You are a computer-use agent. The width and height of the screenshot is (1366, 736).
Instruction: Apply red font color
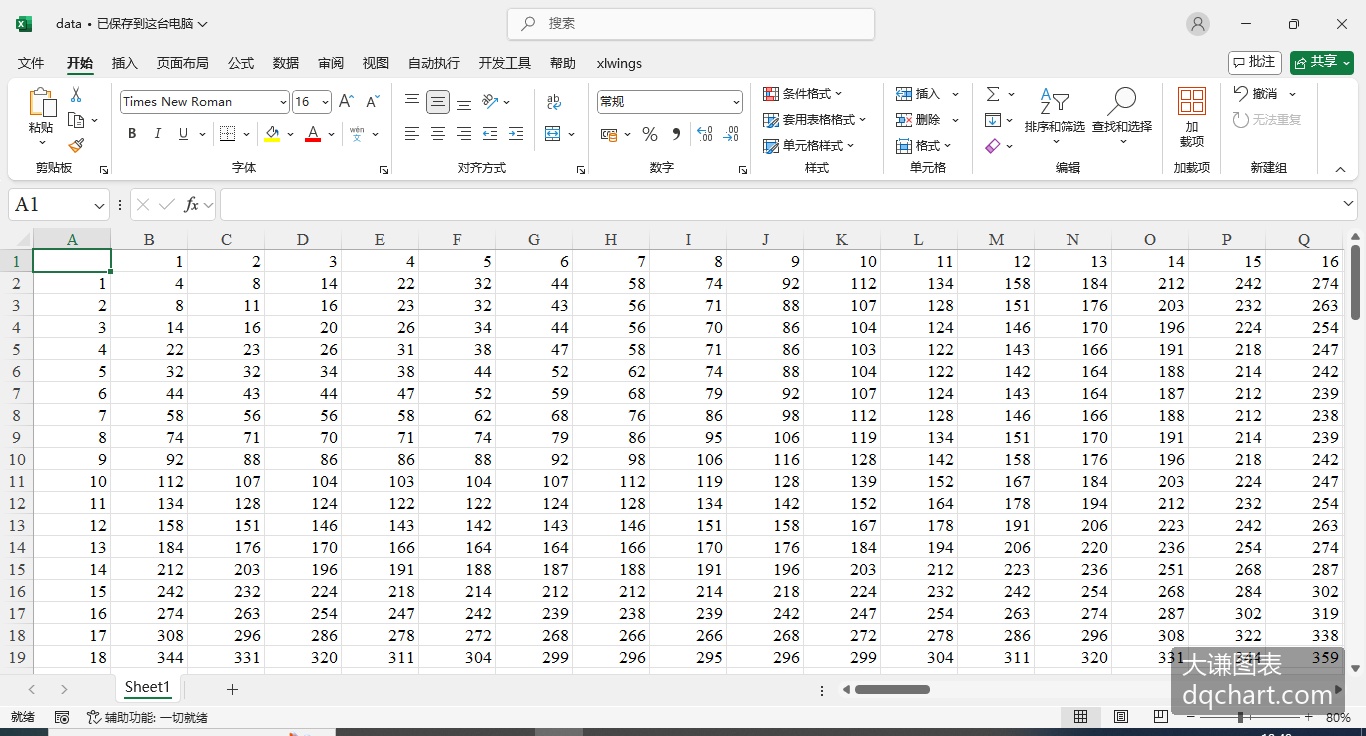coord(313,134)
